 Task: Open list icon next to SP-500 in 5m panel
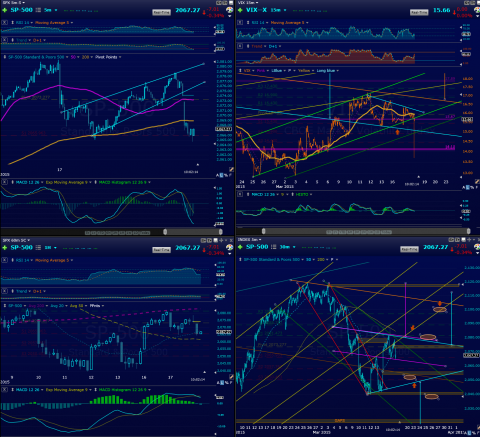(x=38, y=10)
